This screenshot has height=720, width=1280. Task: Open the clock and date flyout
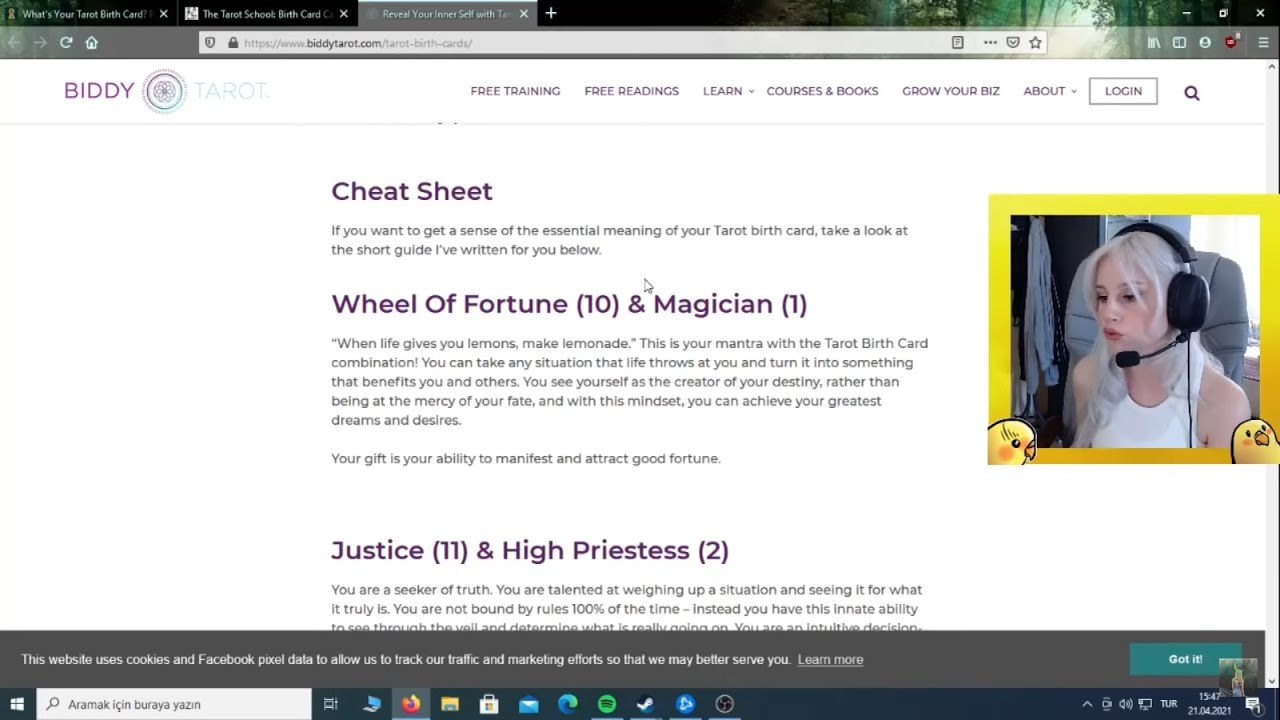click(x=1208, y=704)
